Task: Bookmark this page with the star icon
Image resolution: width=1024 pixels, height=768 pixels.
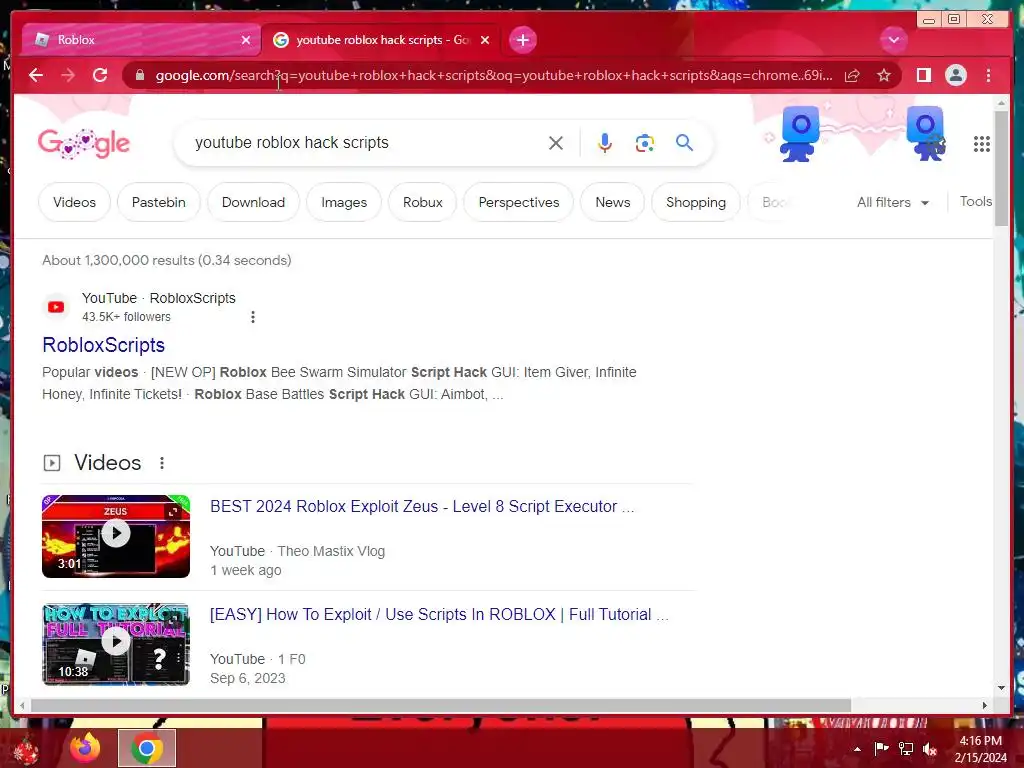Action: pos(884,75)
